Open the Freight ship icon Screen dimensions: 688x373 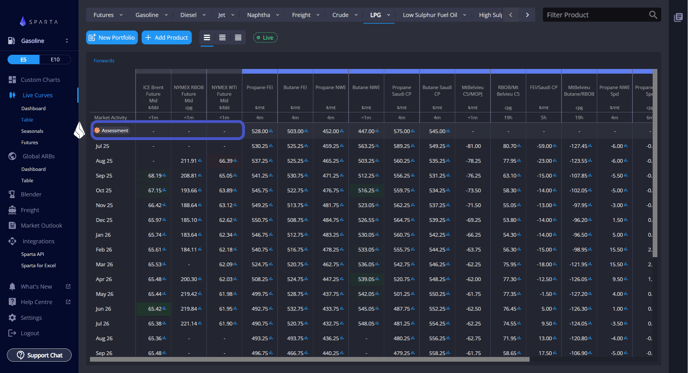coord(12,210)
